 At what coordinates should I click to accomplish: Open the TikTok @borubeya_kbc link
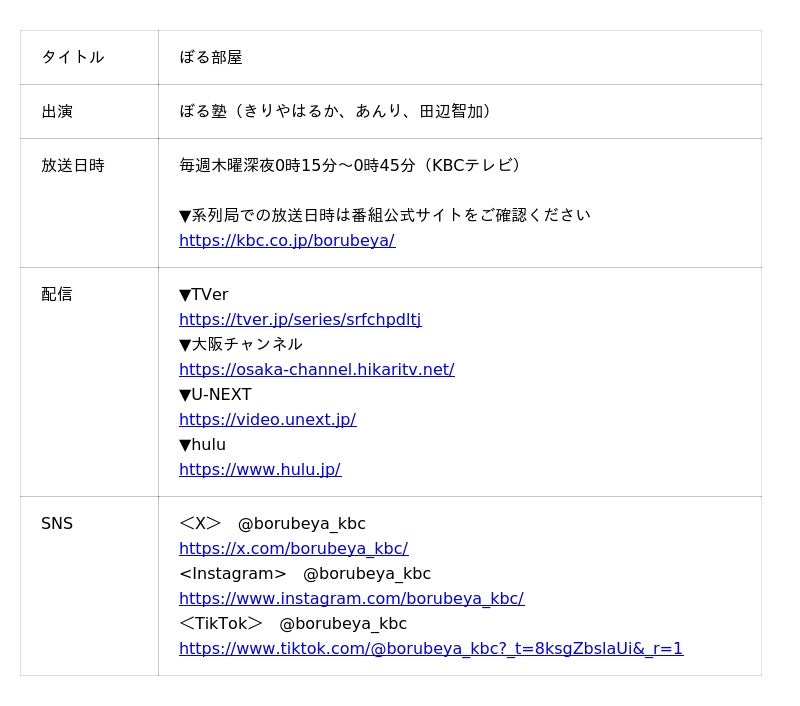(x=430, y=648)
